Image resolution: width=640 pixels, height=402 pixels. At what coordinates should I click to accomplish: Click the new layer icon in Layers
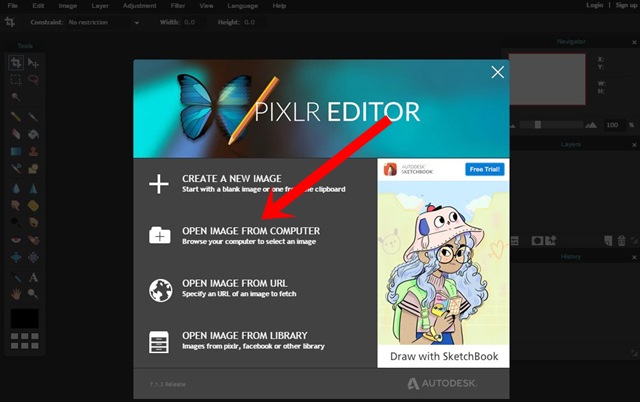point(608,241)
